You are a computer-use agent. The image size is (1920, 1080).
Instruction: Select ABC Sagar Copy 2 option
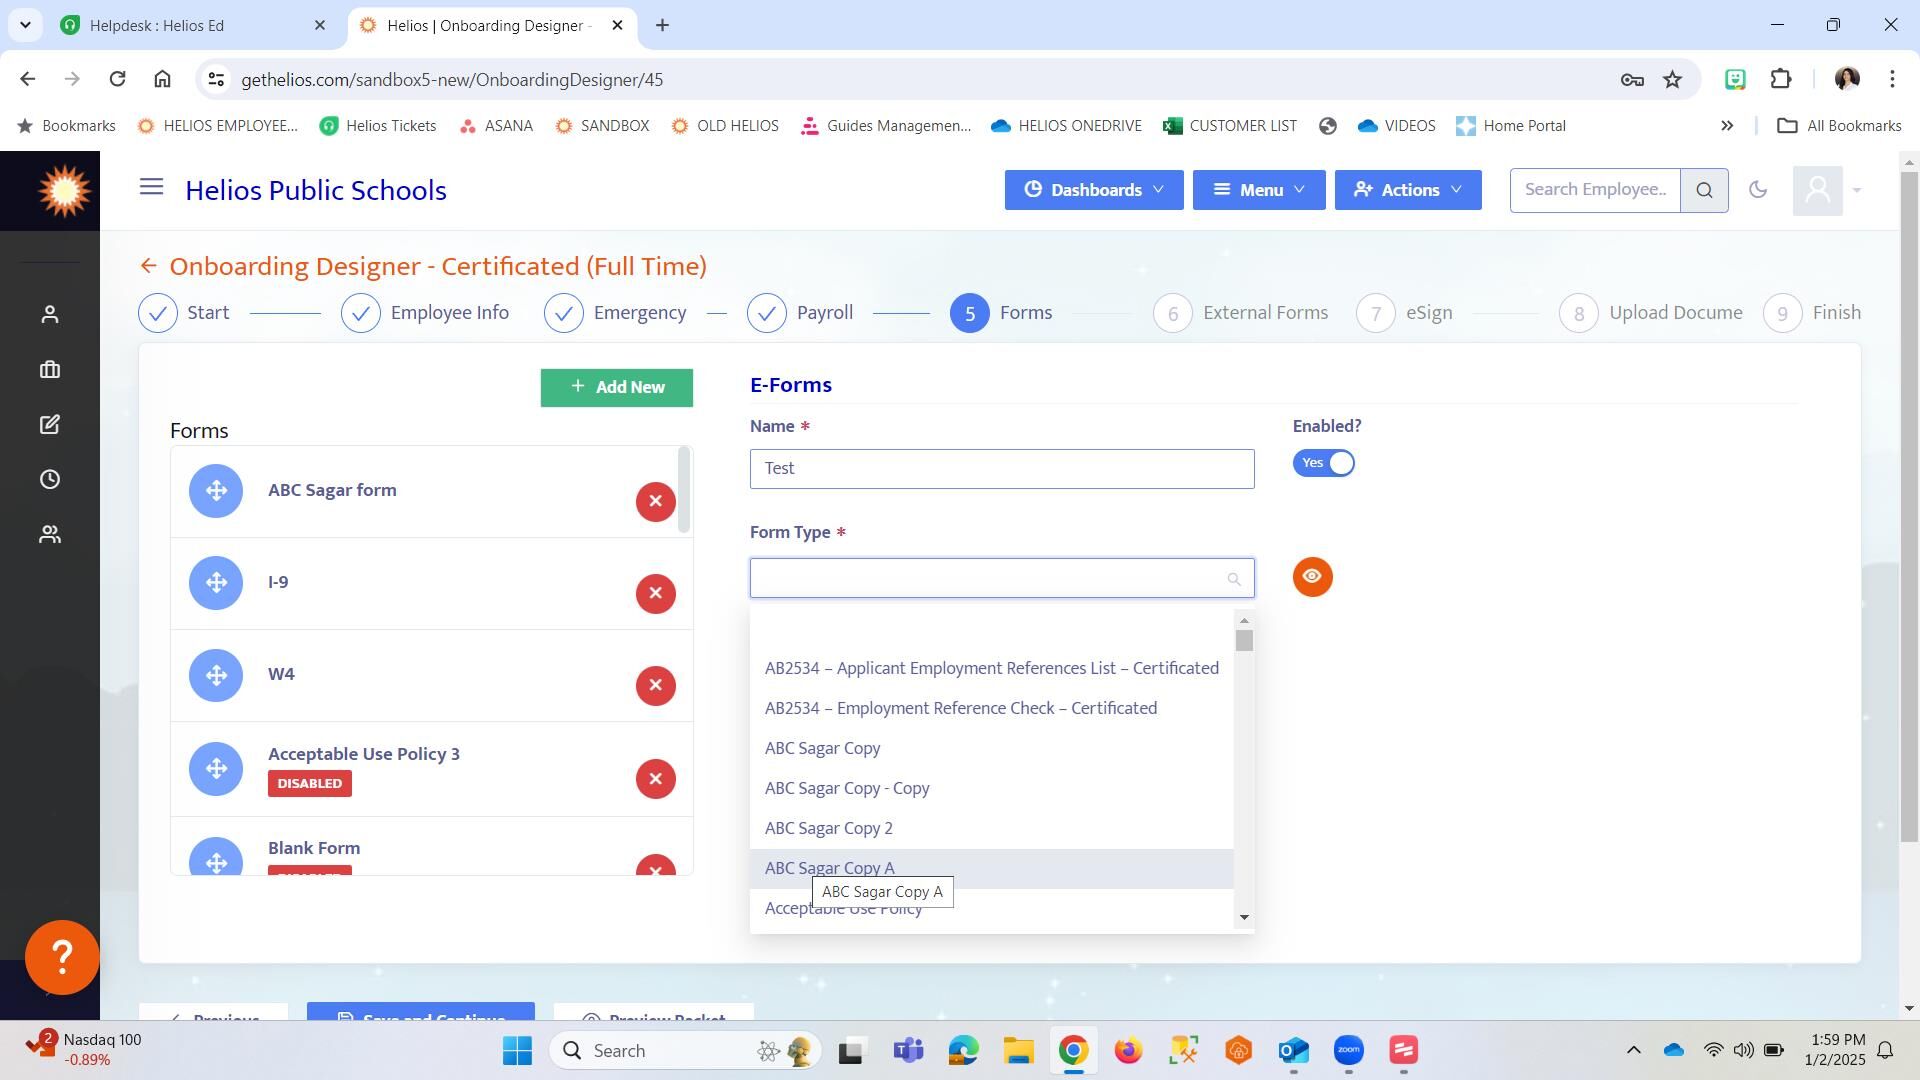pos(828,828)
